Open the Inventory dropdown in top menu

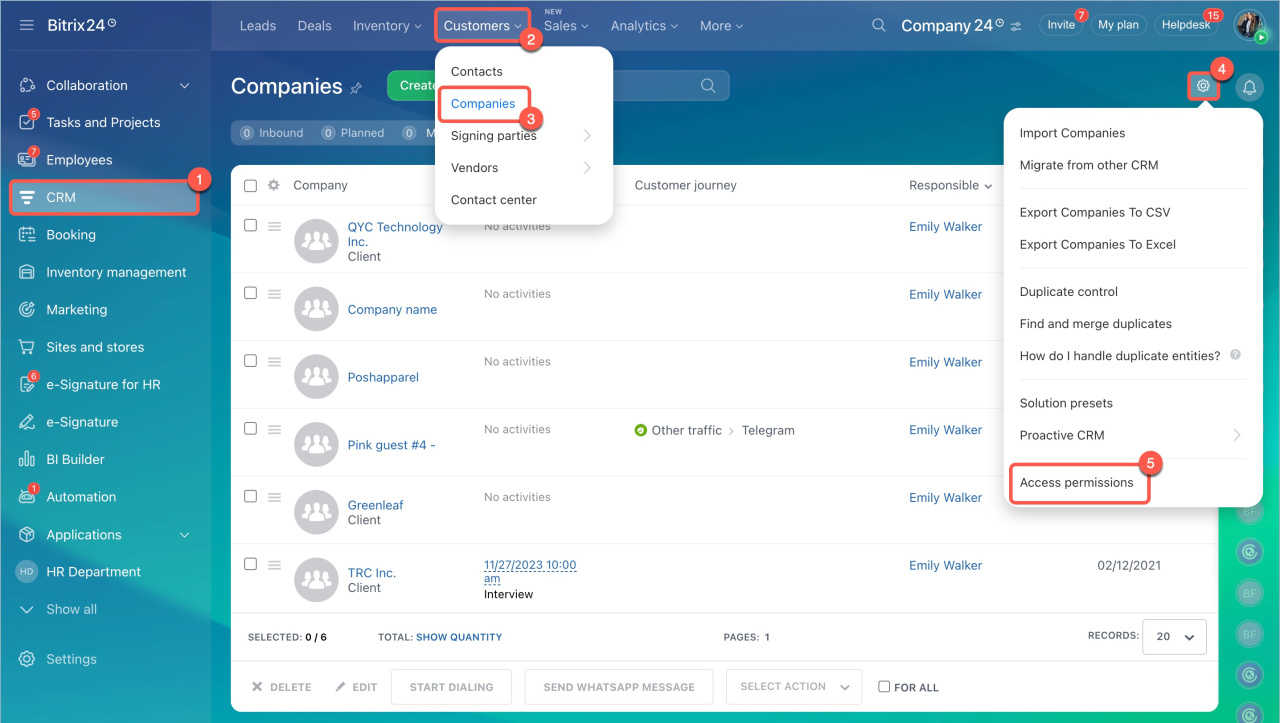pos(387,26)
